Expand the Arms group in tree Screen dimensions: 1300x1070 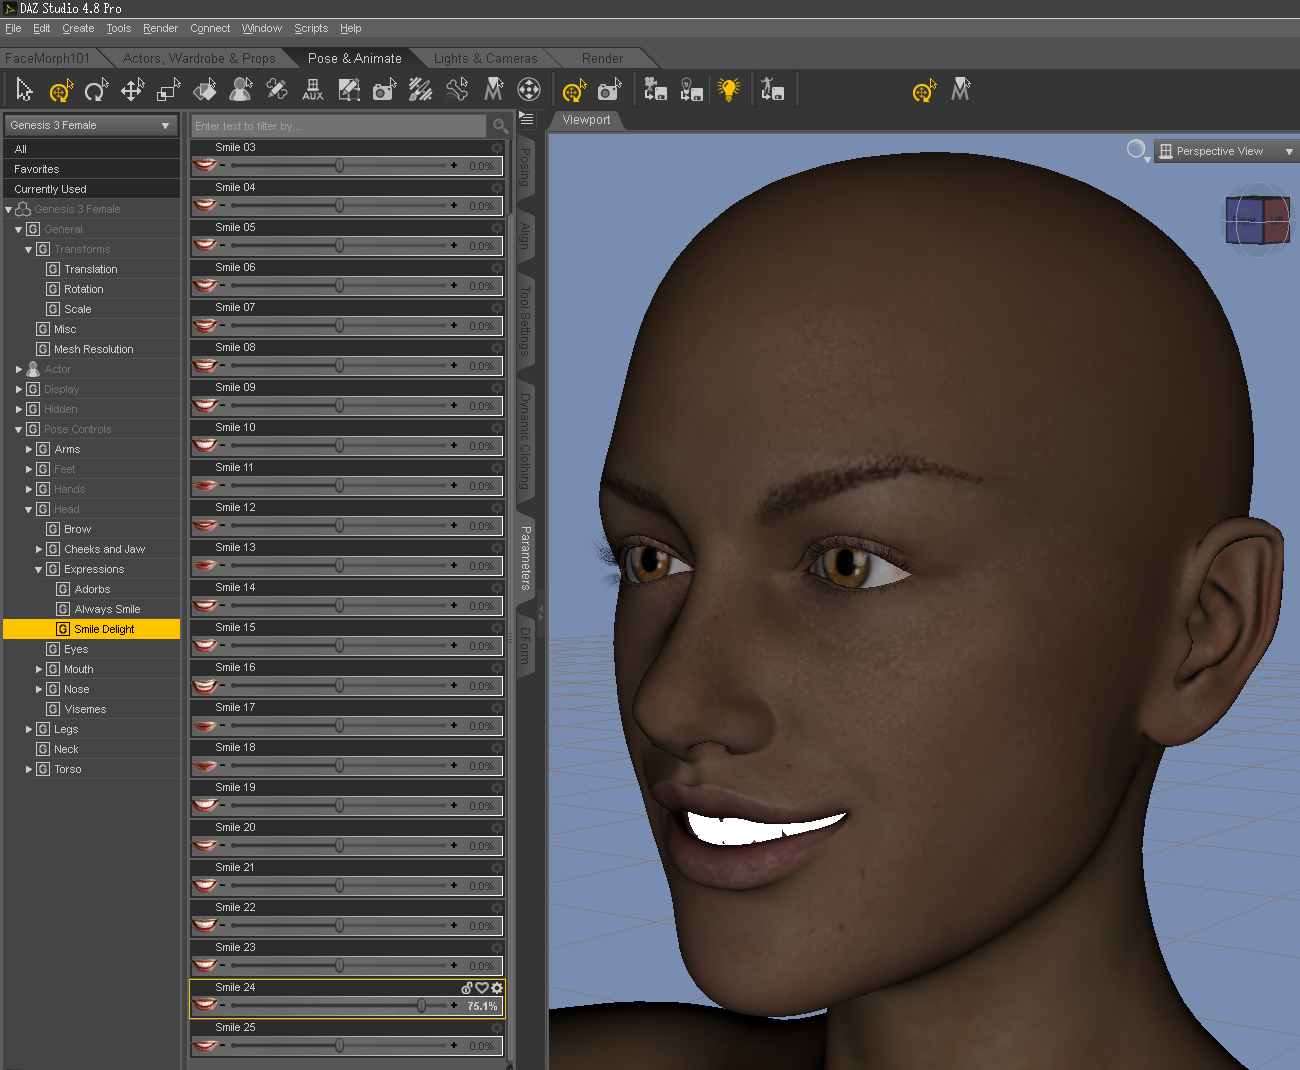[x=29, y=449]
